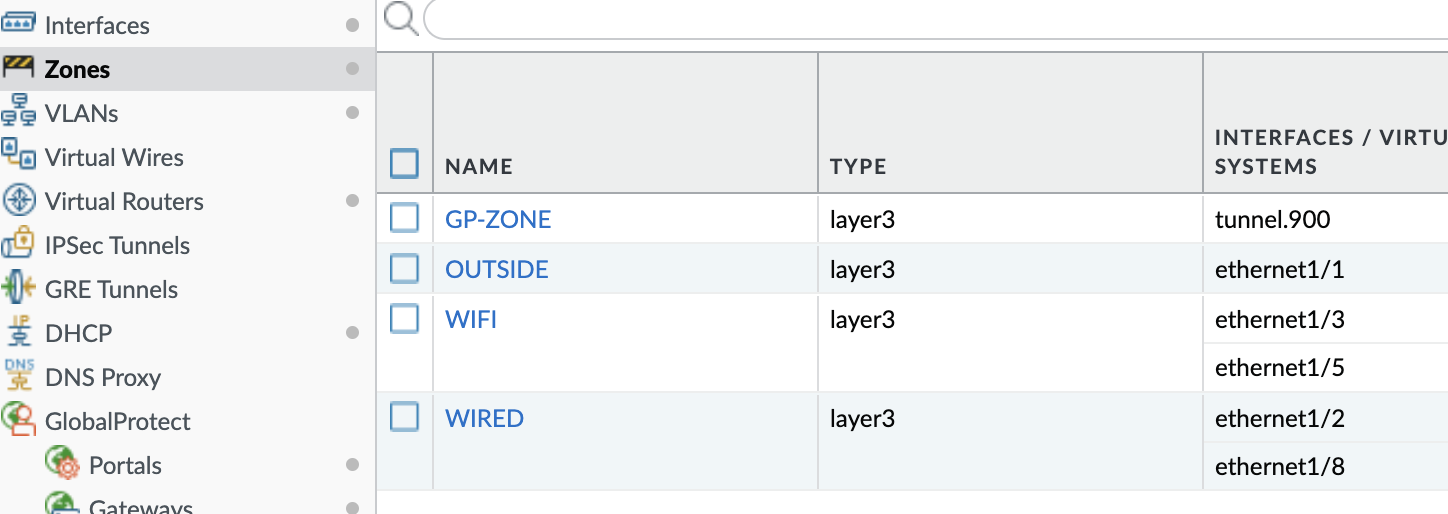The height and width of the screenshot is (514, 1448).
Task: Click the VLANs network icon
Action: [x=19, y=112]
